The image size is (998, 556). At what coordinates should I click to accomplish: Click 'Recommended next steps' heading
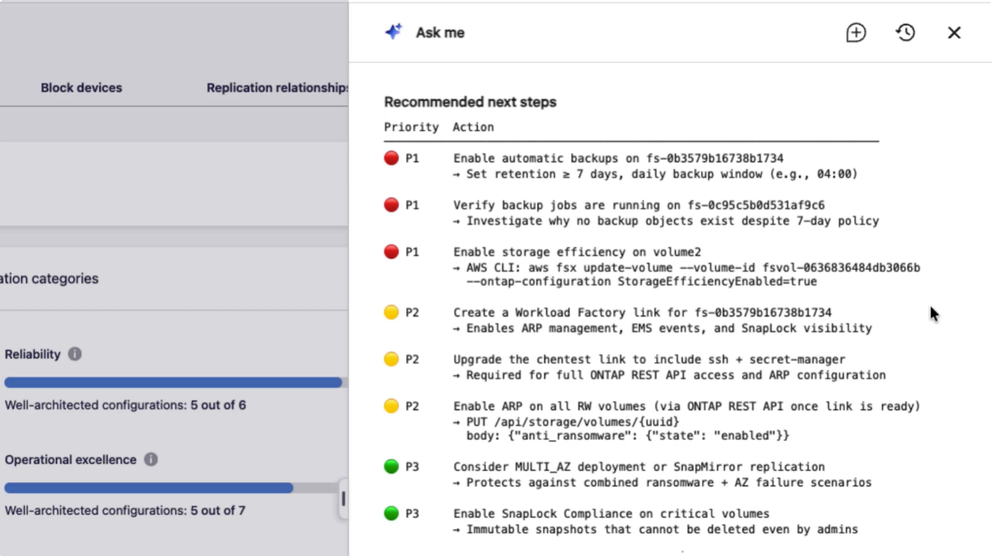click(470, 102)
